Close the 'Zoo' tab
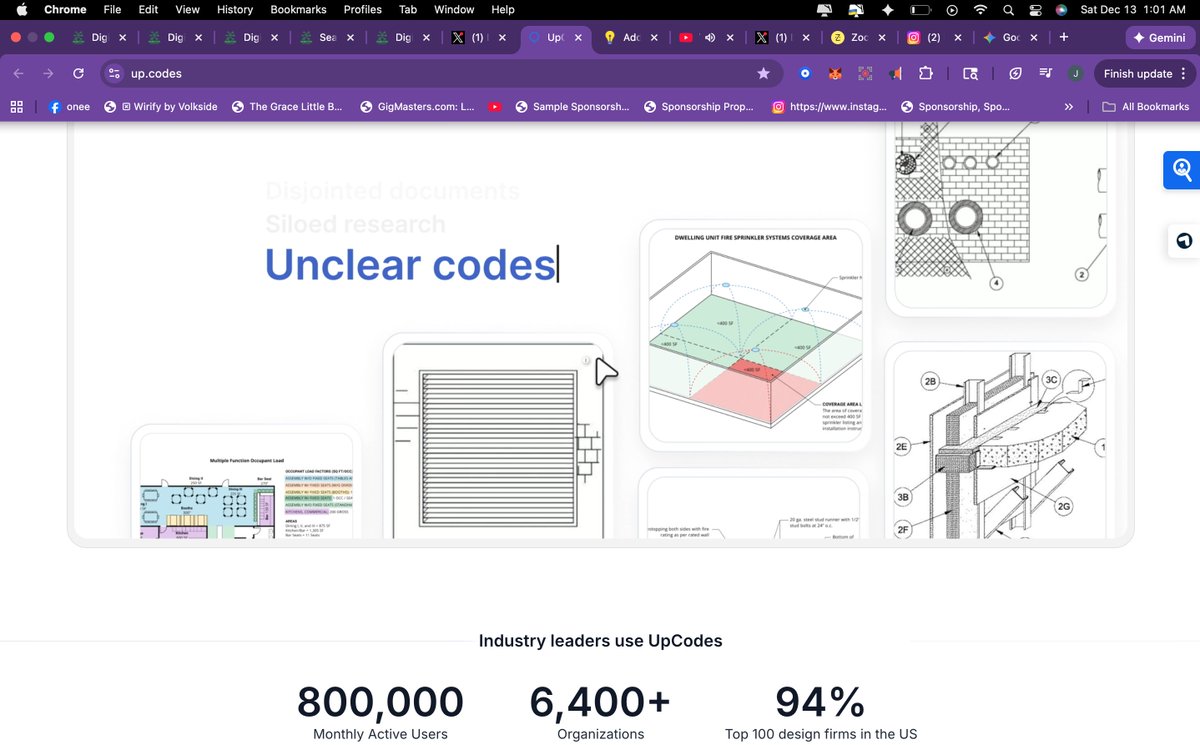Image resolution: width=1200 pixels, height=745 pixels. click(x=882, y=38)
